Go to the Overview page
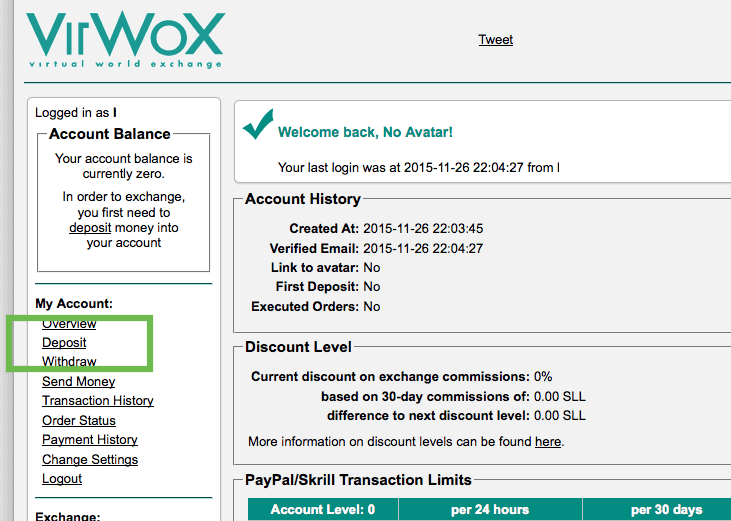 (x=69, y=323)
